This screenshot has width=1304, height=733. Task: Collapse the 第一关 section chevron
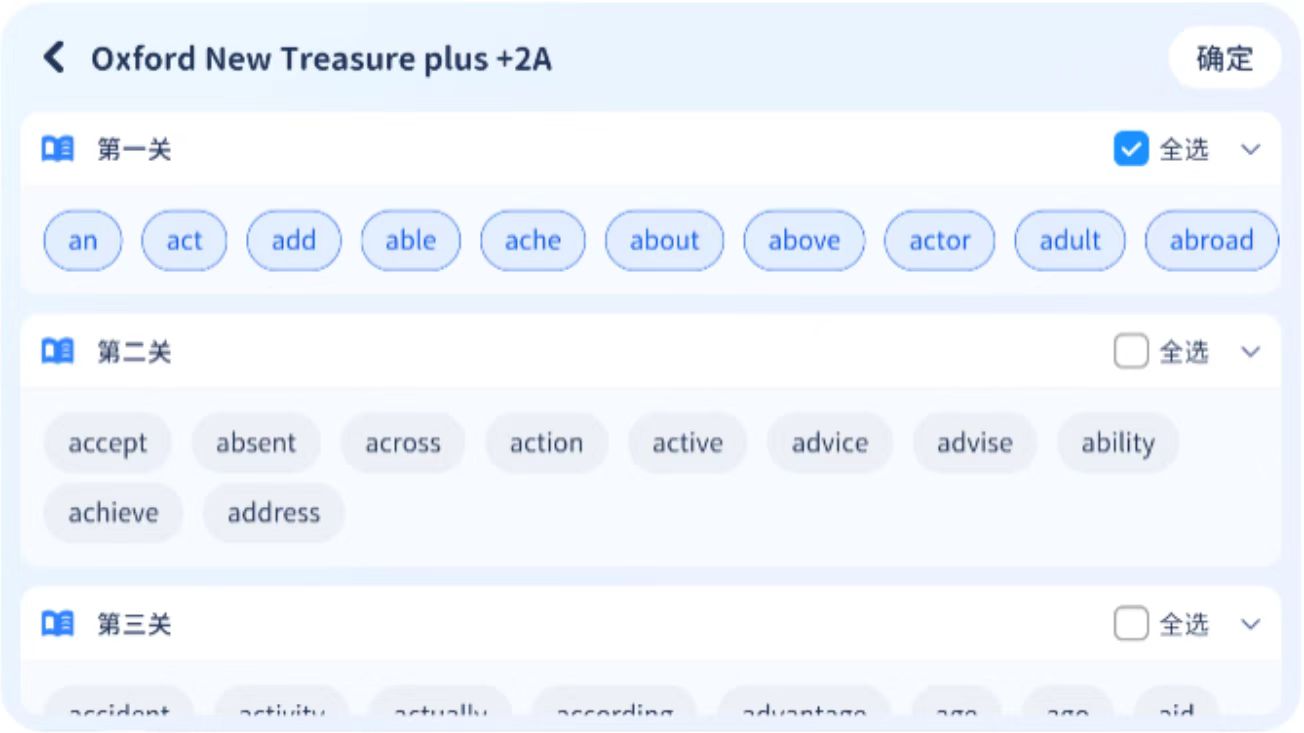(1250, 150)
